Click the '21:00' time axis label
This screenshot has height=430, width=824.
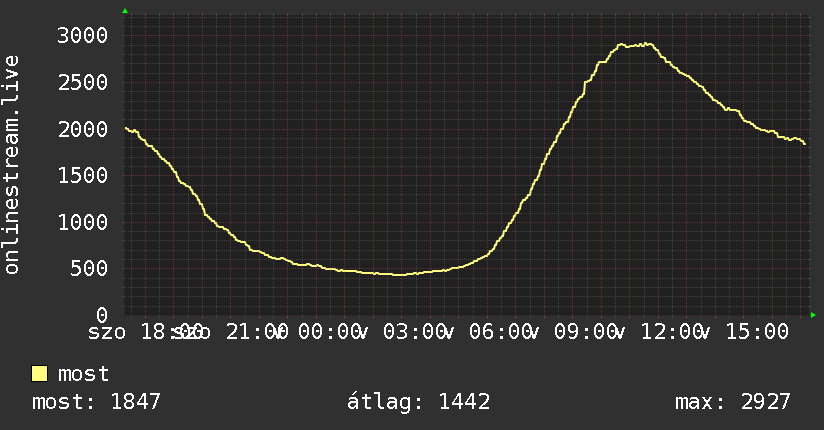(257, 332)
